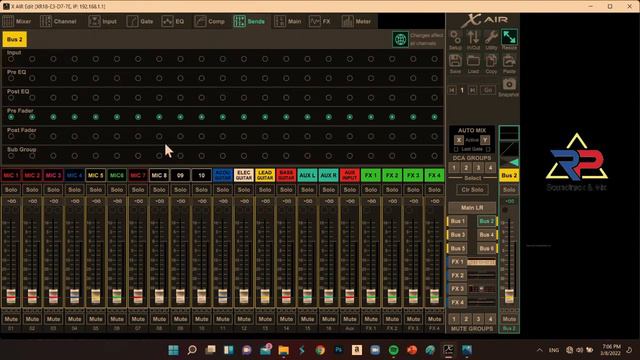Select the ELEC GUITAR channel label
The height and width of the screenshot is (360, 640).
(244, 176)
